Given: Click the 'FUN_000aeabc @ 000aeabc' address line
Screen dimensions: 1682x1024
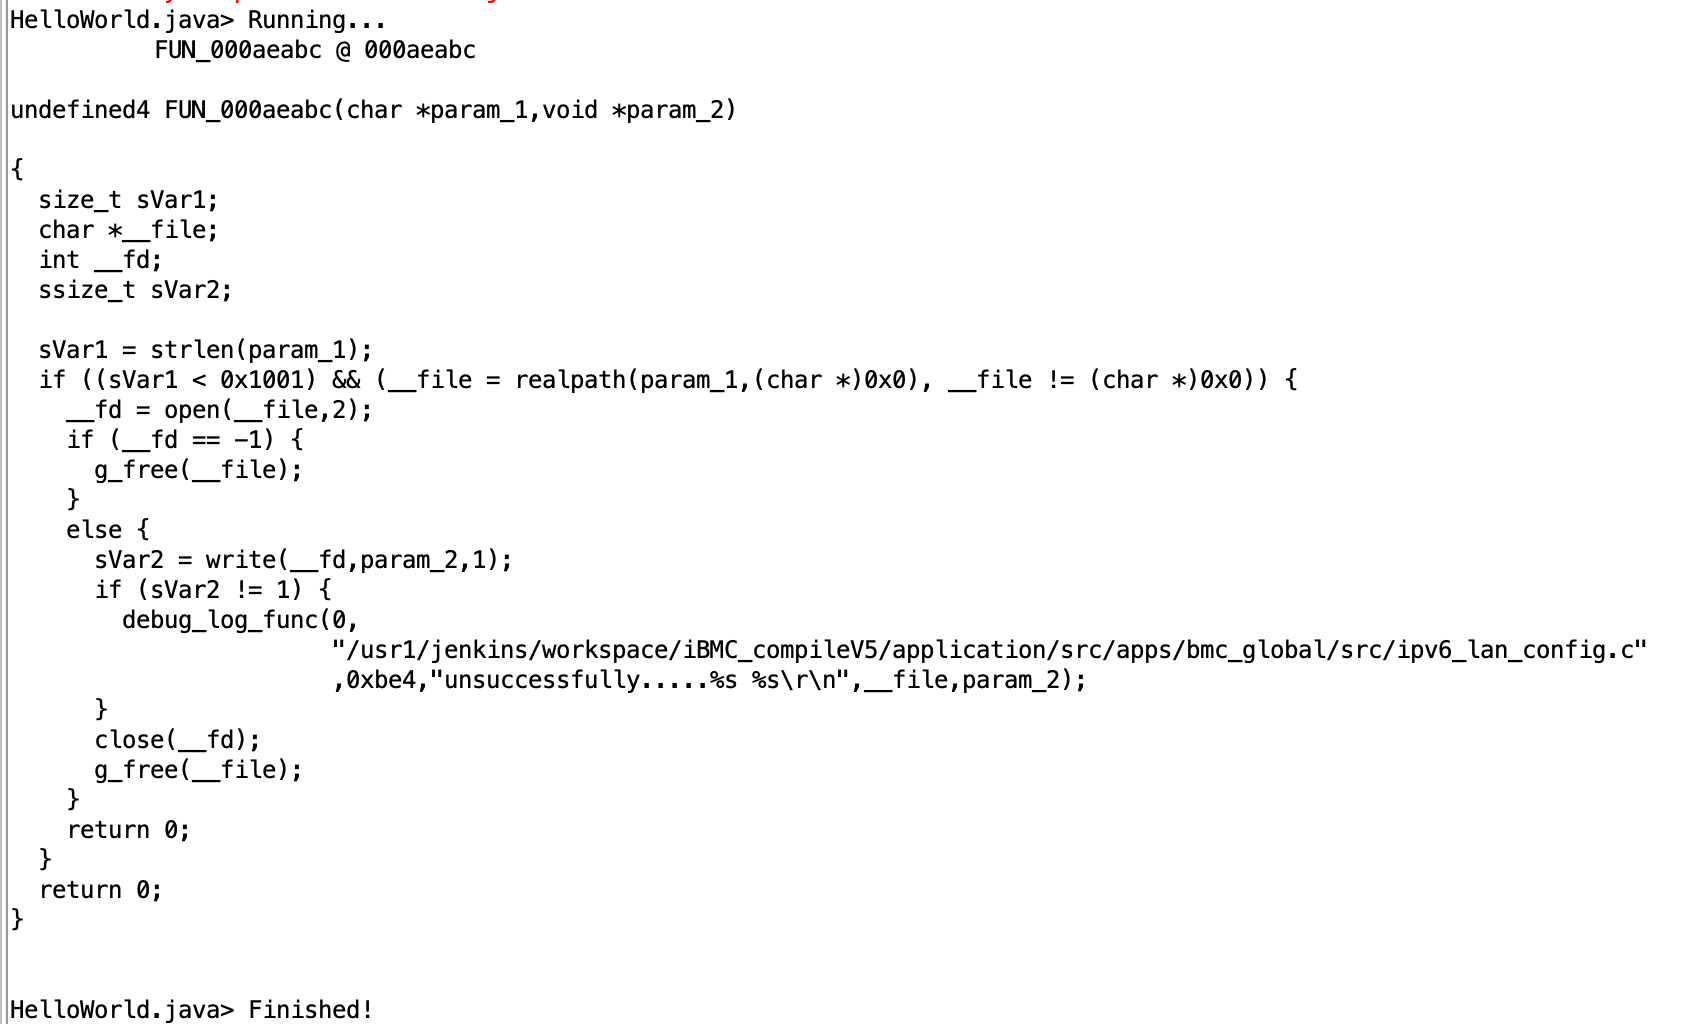Looking at the screenshot, I should 315,50.
